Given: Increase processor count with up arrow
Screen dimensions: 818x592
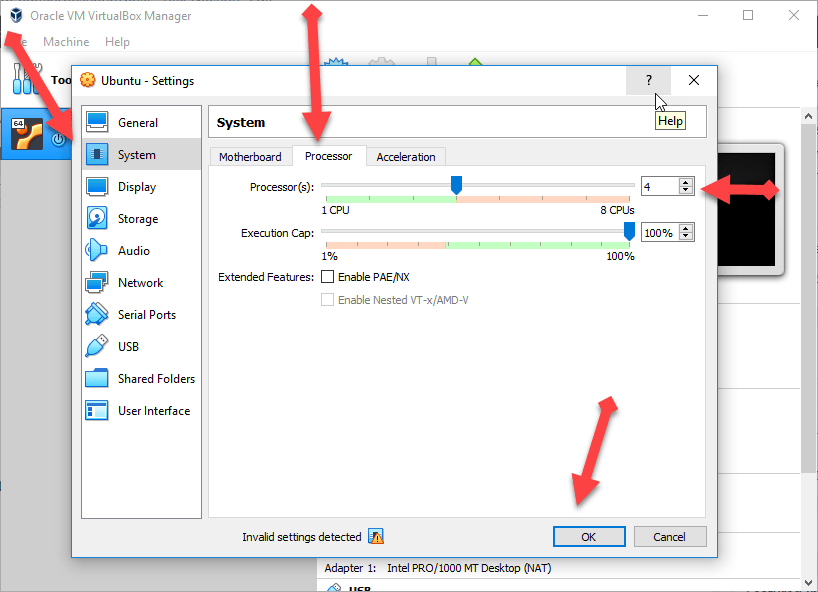Looking at the screenshot, I should point(685,182).
